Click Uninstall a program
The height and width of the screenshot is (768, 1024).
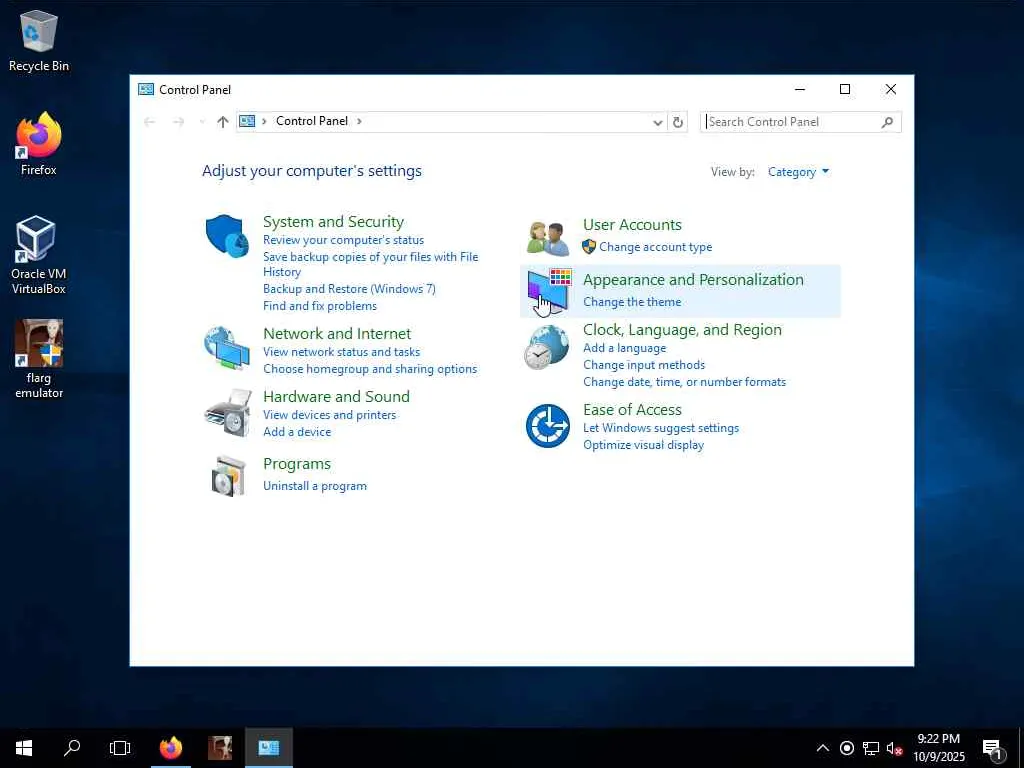pos(315,486)
